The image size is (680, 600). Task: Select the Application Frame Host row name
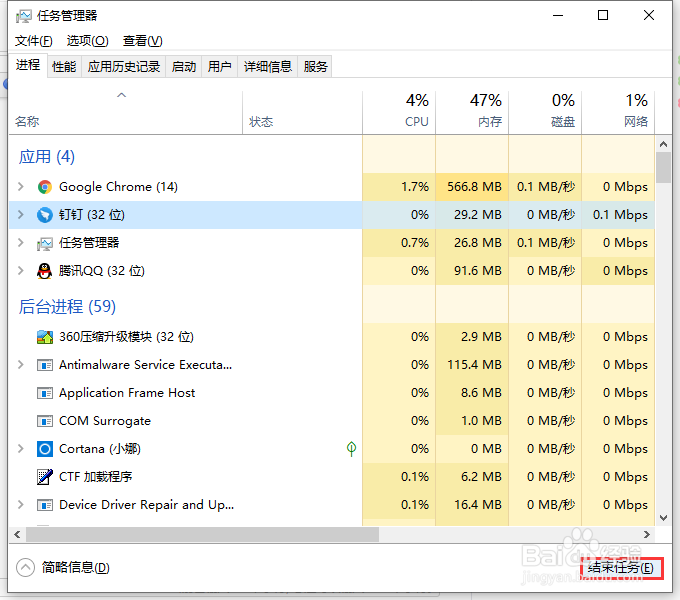pyautogui.click(x=127, y=393)
